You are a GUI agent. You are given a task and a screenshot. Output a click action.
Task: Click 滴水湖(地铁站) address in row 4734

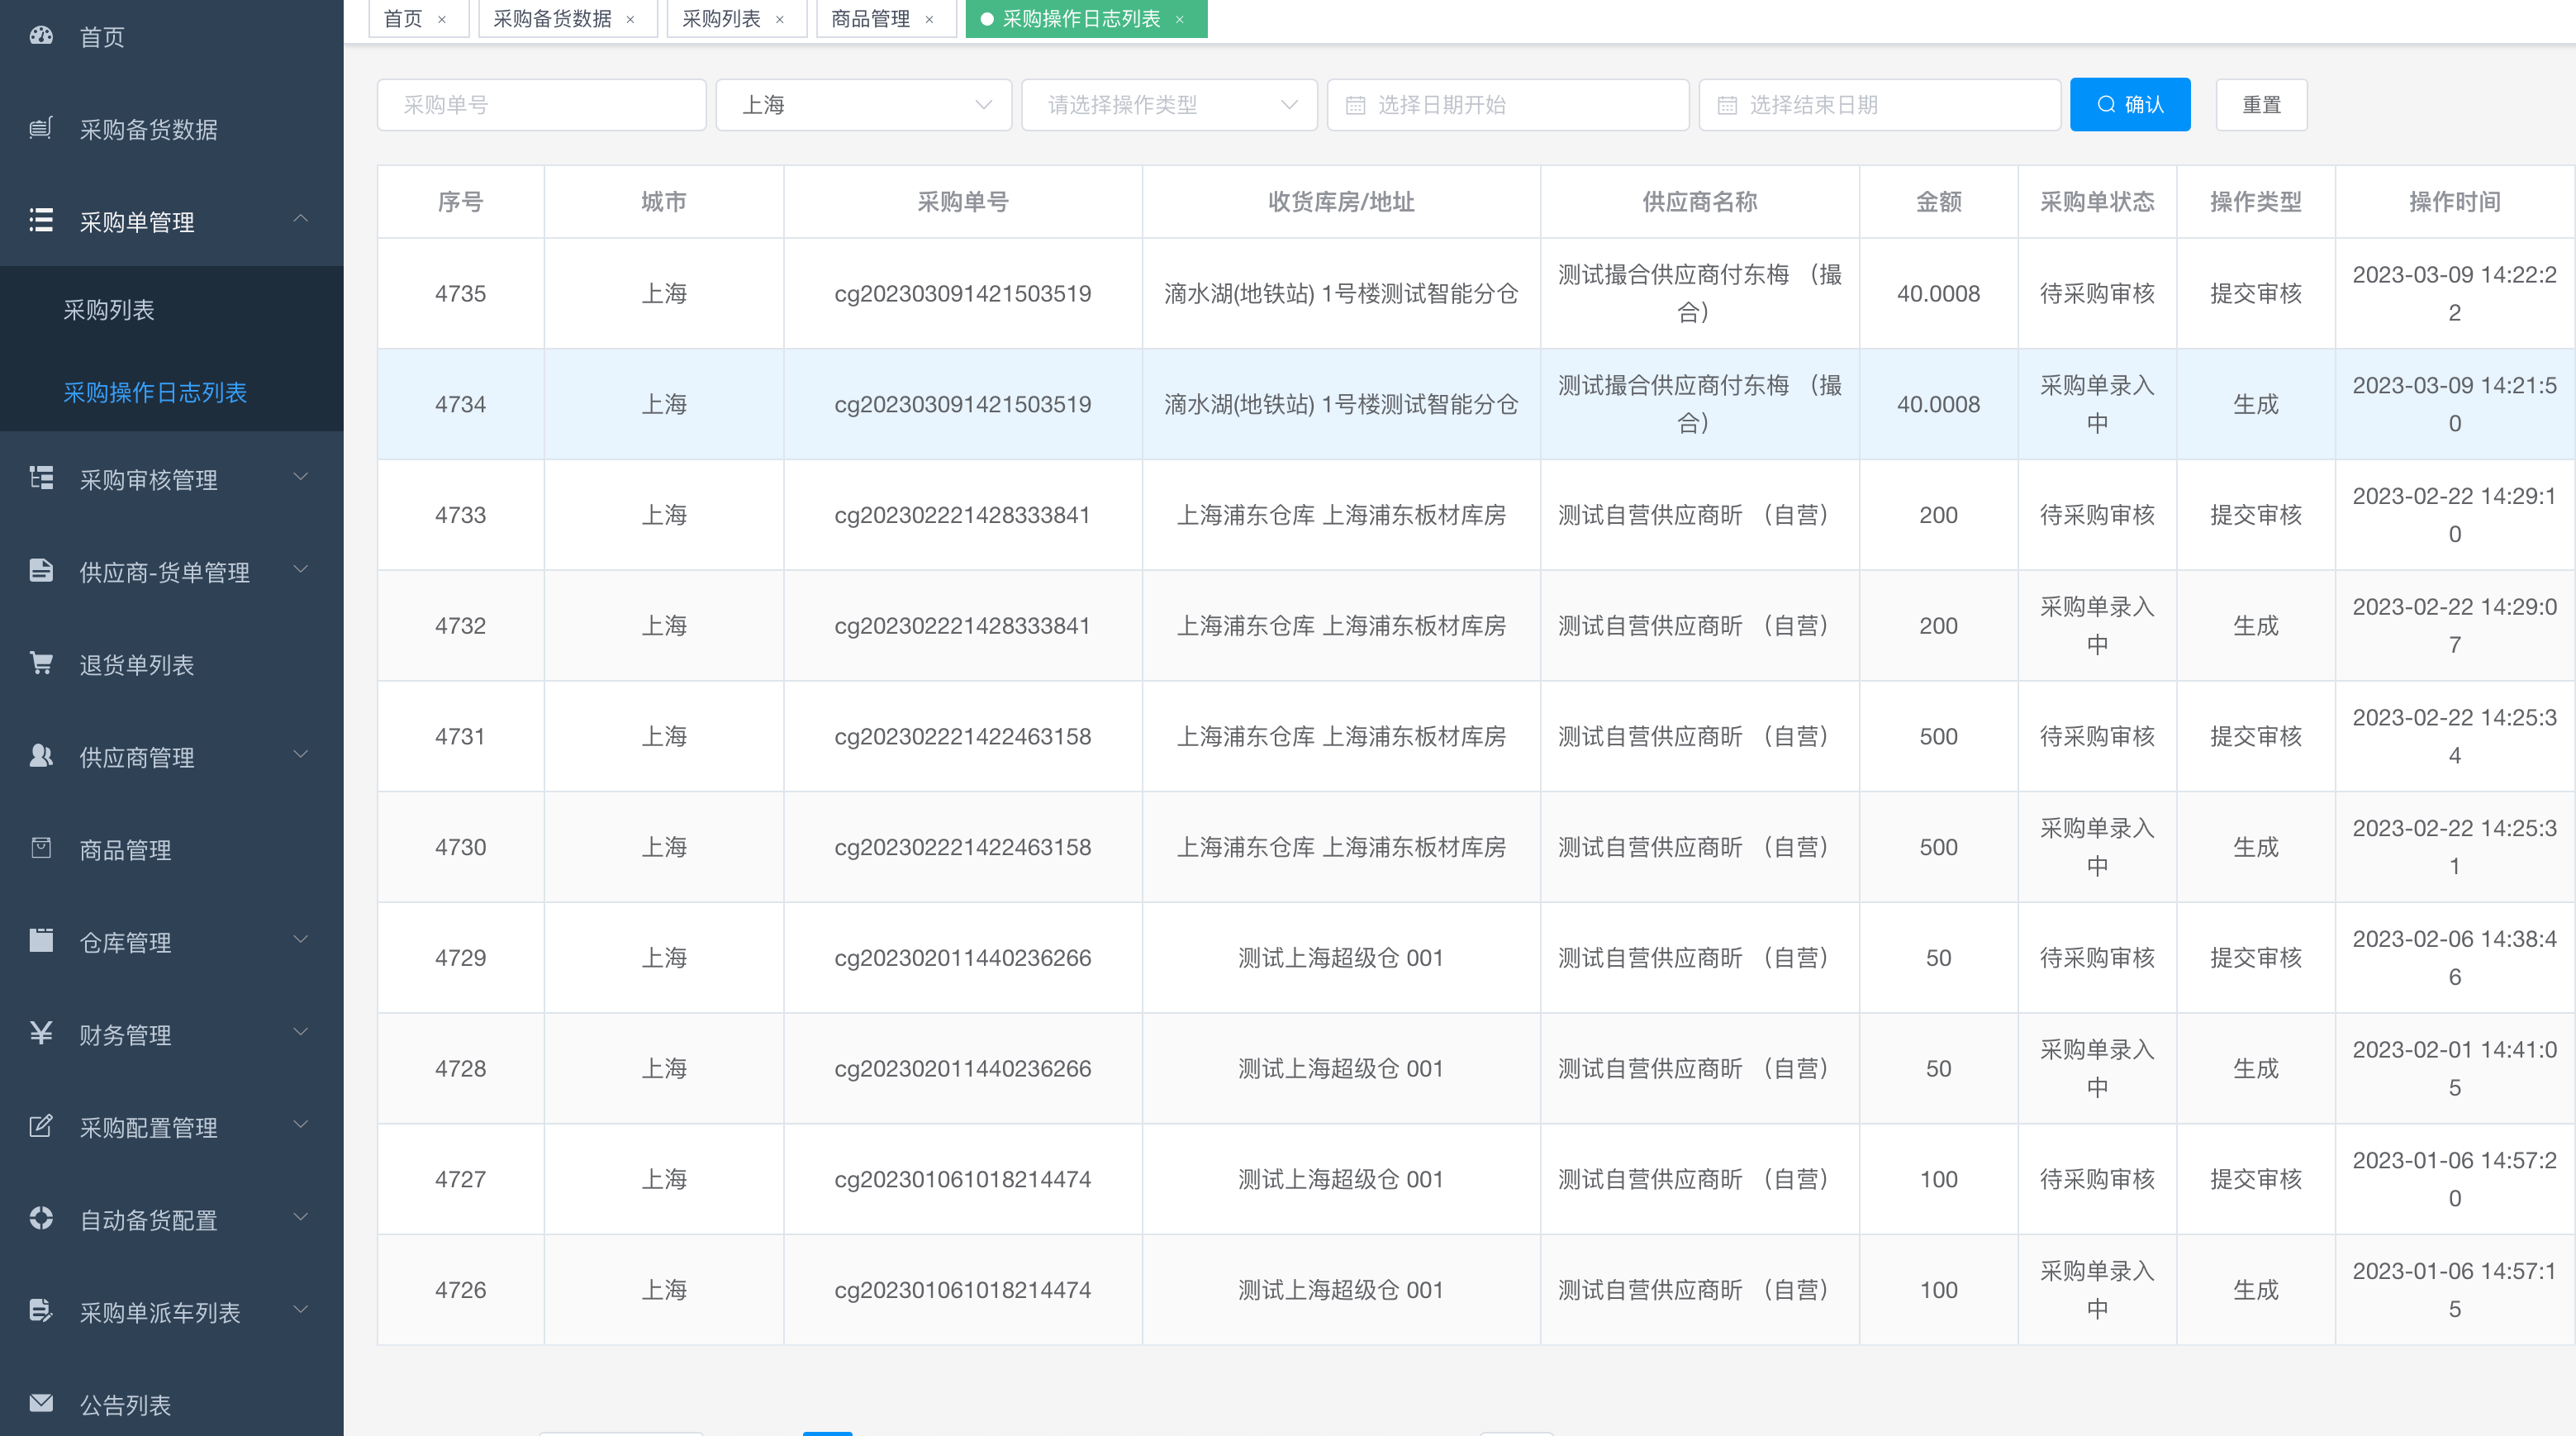[x=1341, y=405]
